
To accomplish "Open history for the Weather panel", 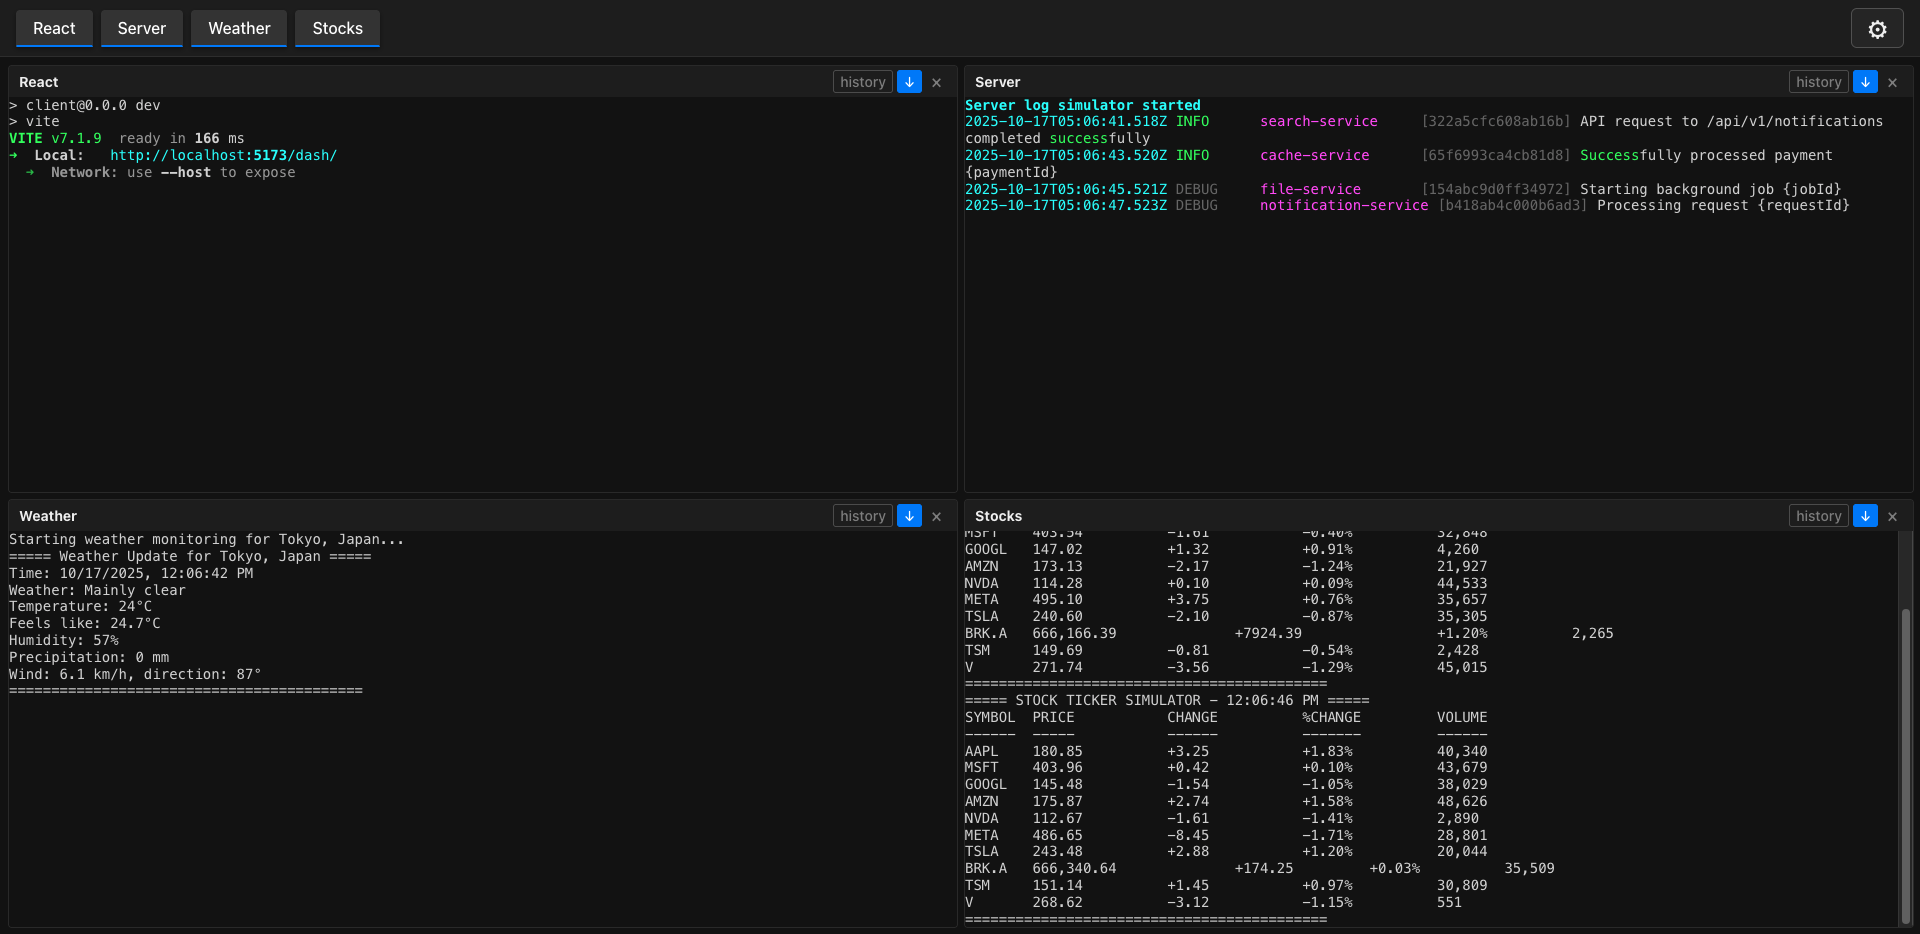I will pos(862,515).
